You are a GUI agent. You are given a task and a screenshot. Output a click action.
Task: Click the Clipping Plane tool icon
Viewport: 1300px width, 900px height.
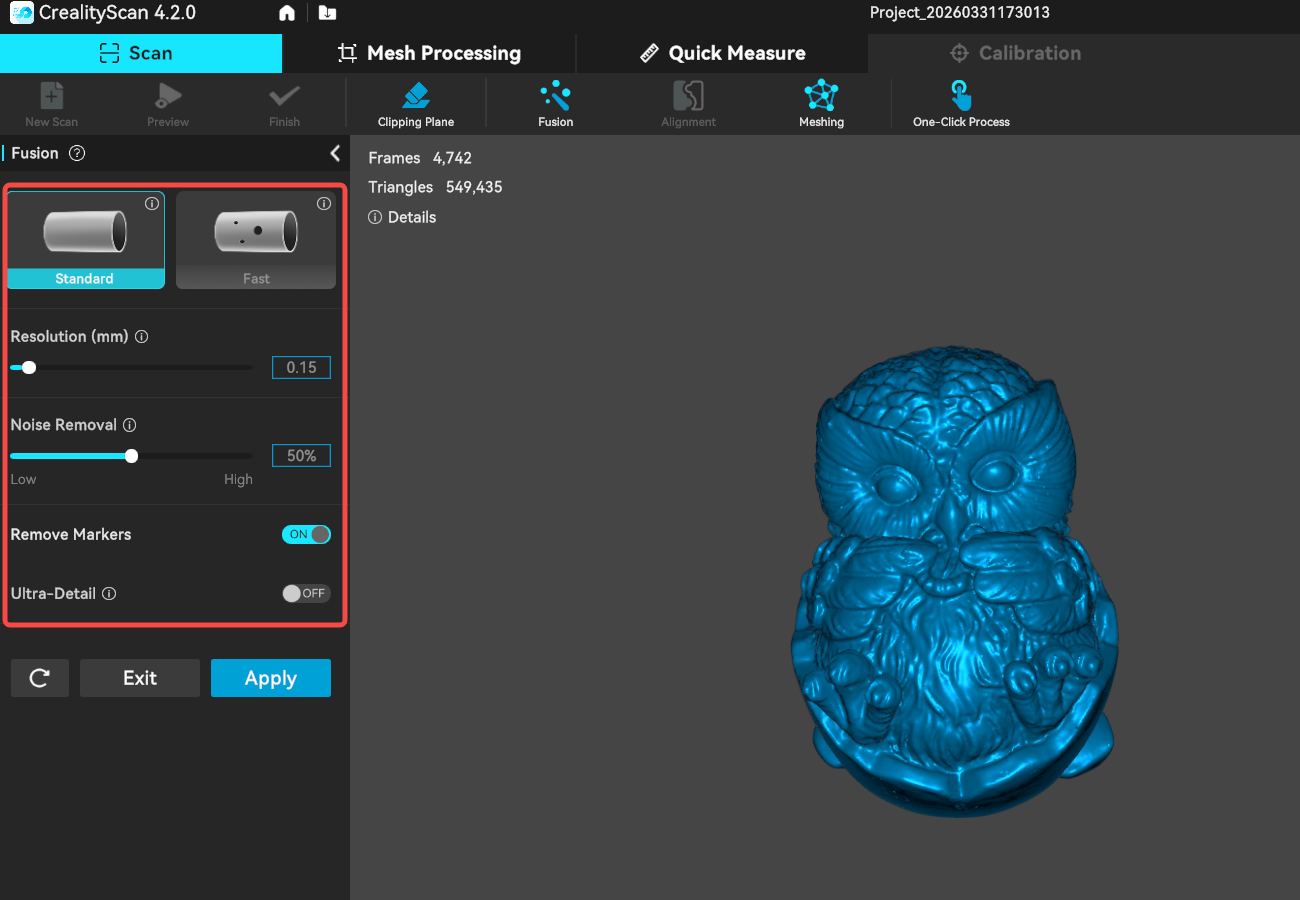pyautogui.click(x=415, y=97)
